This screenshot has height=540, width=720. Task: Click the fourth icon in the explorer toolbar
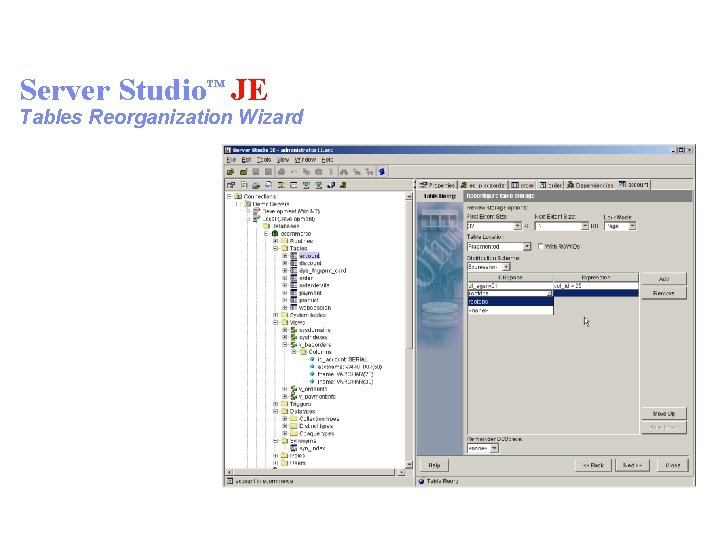click(269, 185)
